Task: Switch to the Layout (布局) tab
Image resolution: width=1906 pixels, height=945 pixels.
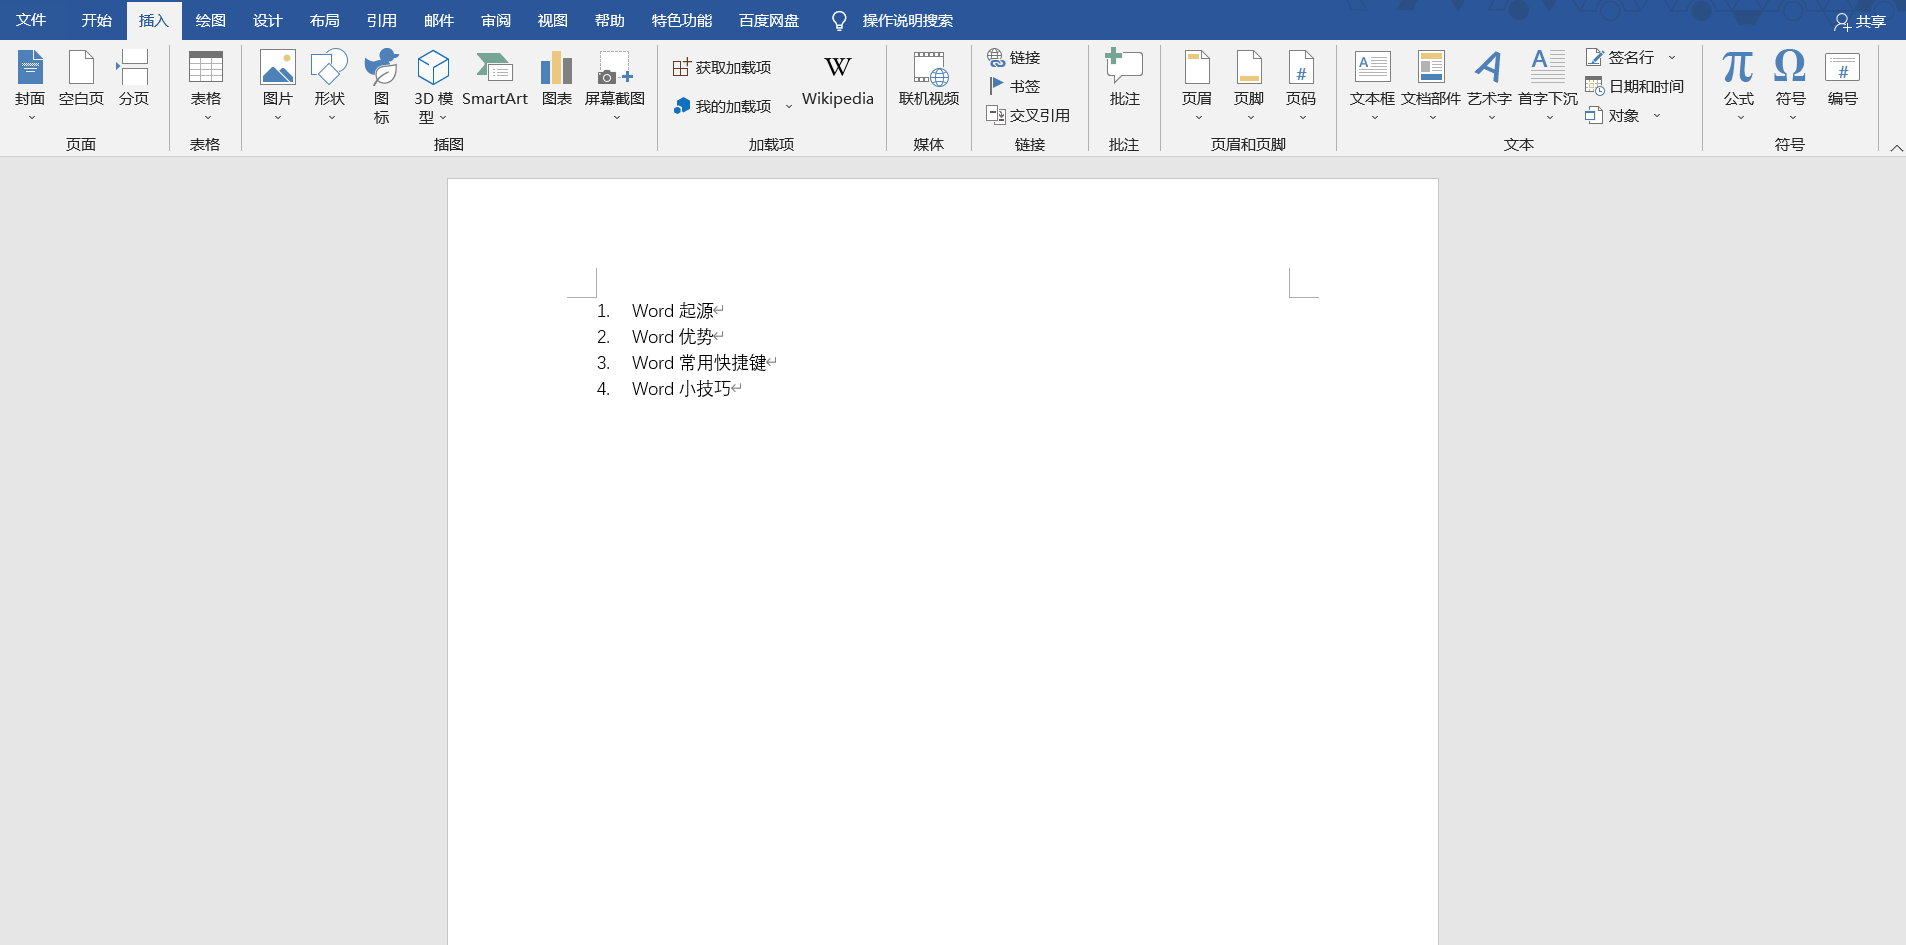Action: 324,20
